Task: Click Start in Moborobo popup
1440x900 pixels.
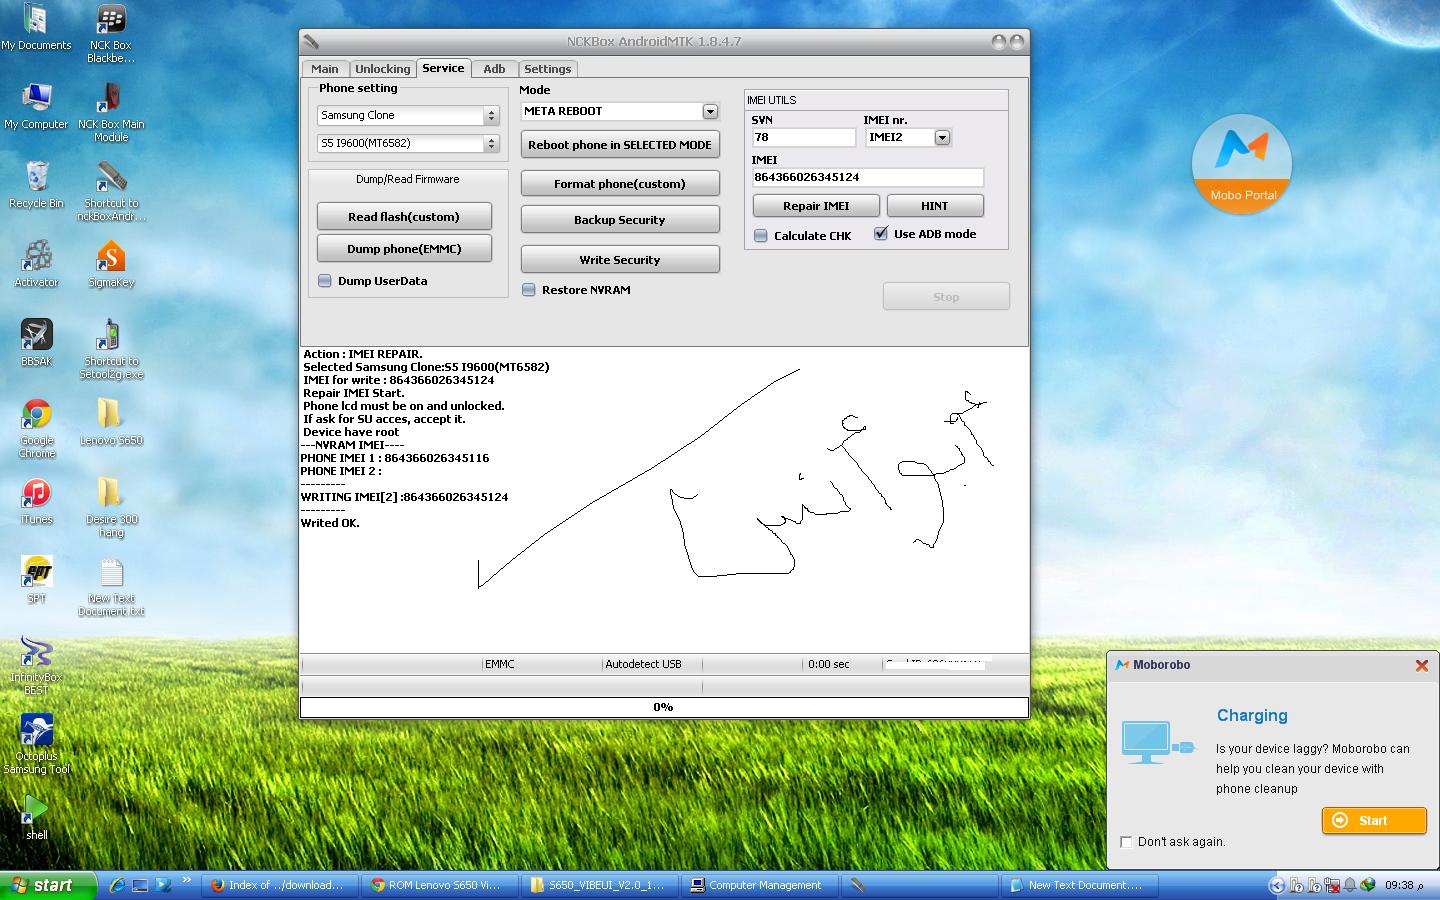Action: coord(1374,820)
